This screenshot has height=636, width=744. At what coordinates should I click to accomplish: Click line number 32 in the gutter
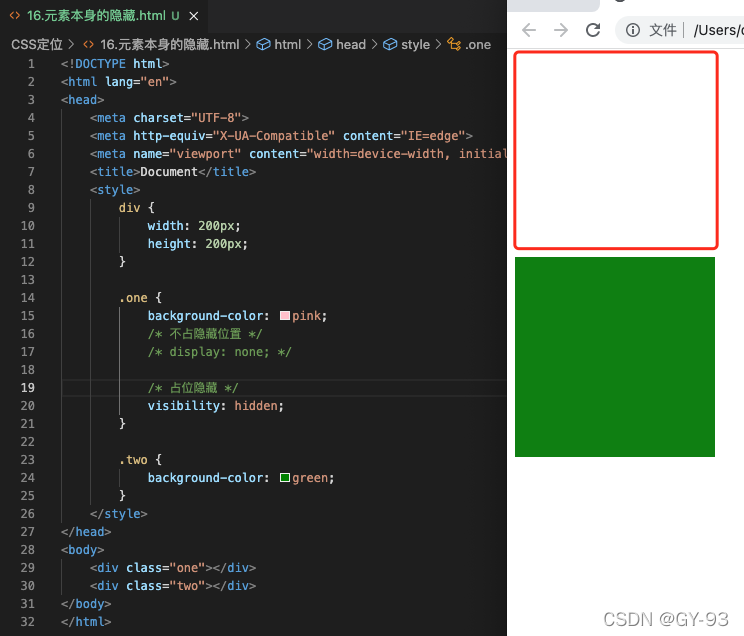(x=28, y=621)
